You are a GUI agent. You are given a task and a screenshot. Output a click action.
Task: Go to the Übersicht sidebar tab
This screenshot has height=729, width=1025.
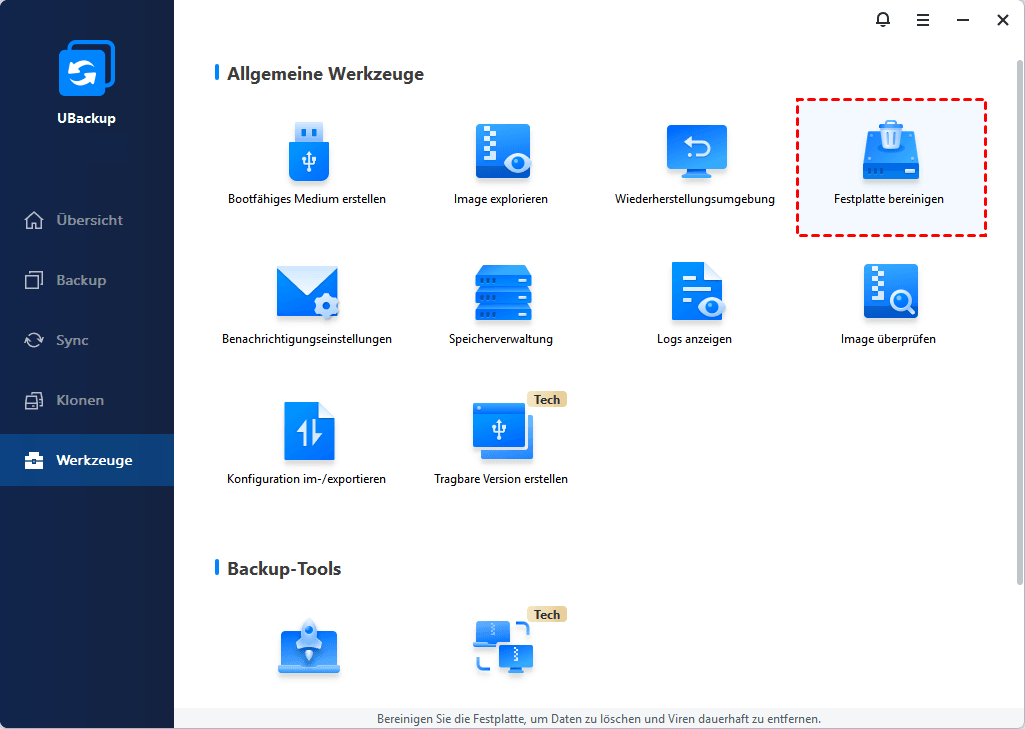[x=88, y=220]
